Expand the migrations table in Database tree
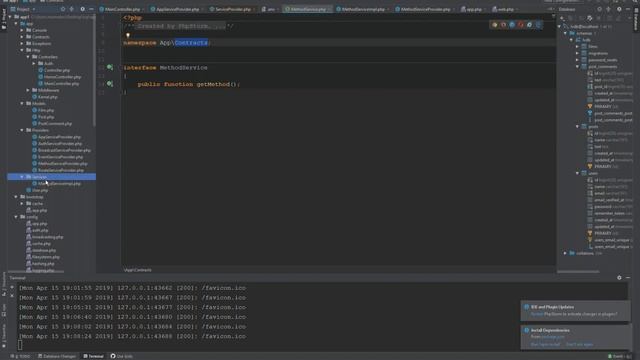Screen dimensions: 640x360 point(578,53)
